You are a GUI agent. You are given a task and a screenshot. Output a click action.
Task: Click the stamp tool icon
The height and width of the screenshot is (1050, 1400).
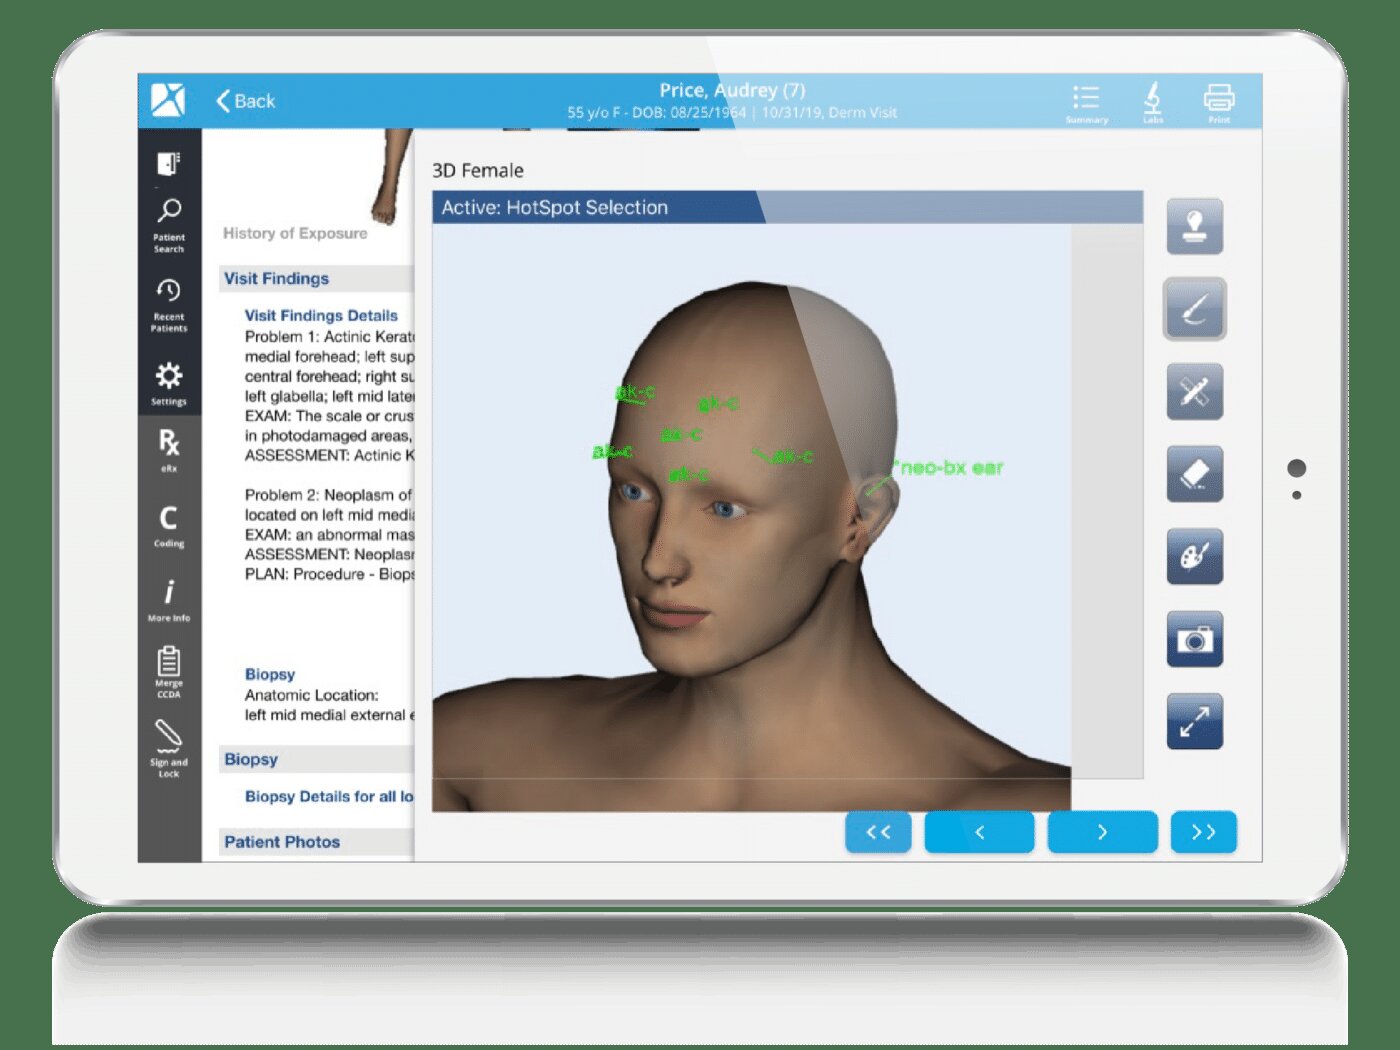tap(1194, 226)
